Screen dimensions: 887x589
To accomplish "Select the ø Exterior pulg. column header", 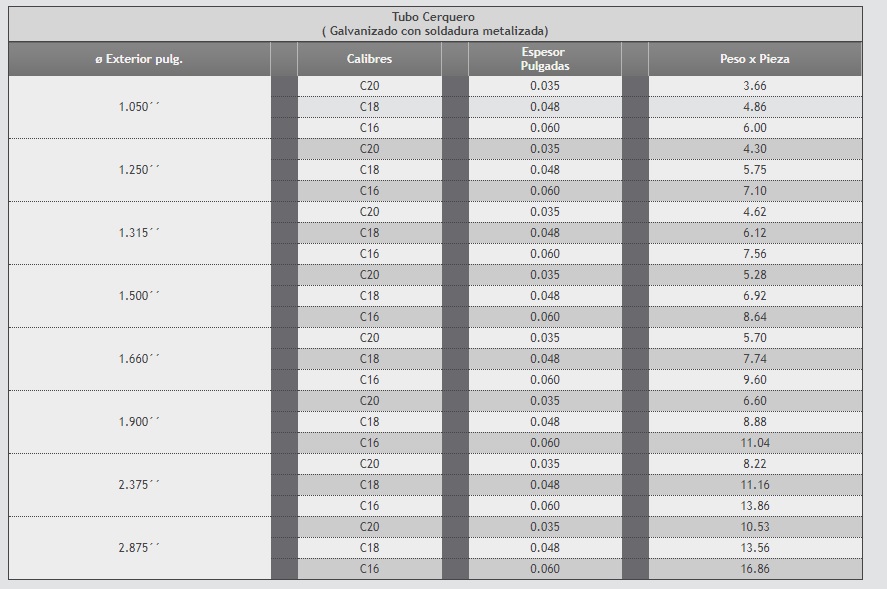I will tap(139, 59).
